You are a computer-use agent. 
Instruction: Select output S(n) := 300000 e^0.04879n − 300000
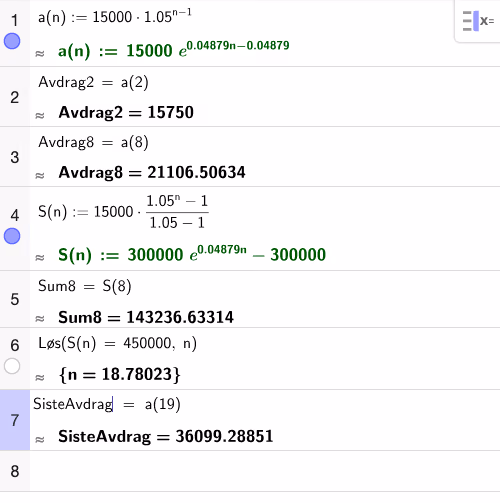(192, 254)
